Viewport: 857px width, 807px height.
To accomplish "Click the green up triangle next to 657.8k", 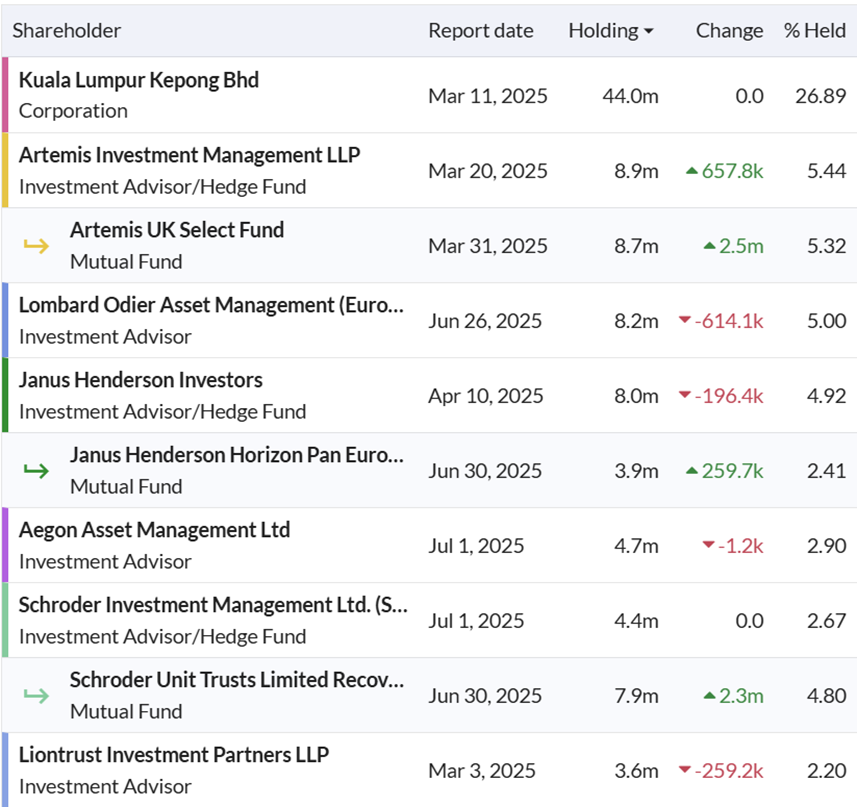I will [x=692, y=171].
